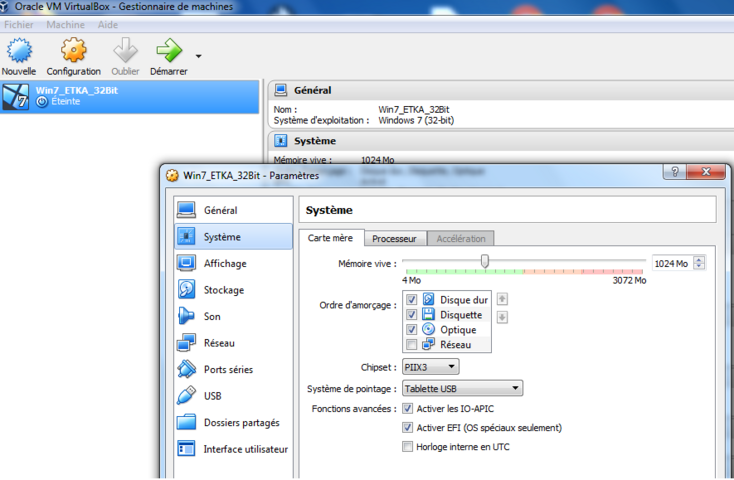Open the Fichier menu
This screenshot has height=480, width=734.
(19, 25)
